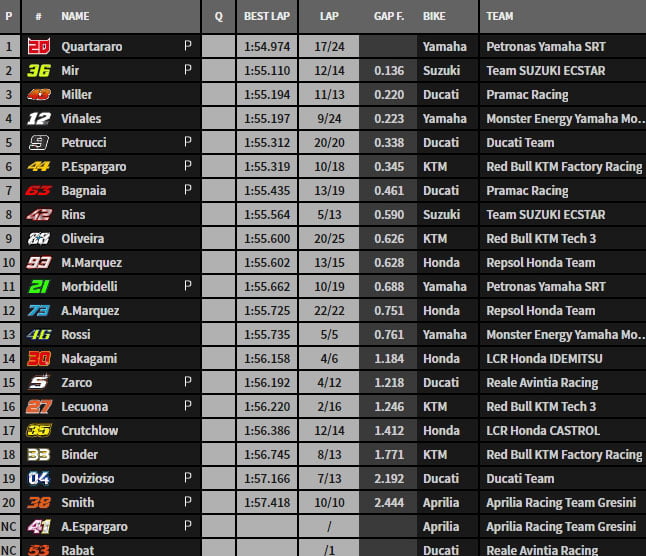The width and height of the screenshot is (646, 556).
Task: Click Petrucci's number 9 badge
Action: tap(39, 142)
